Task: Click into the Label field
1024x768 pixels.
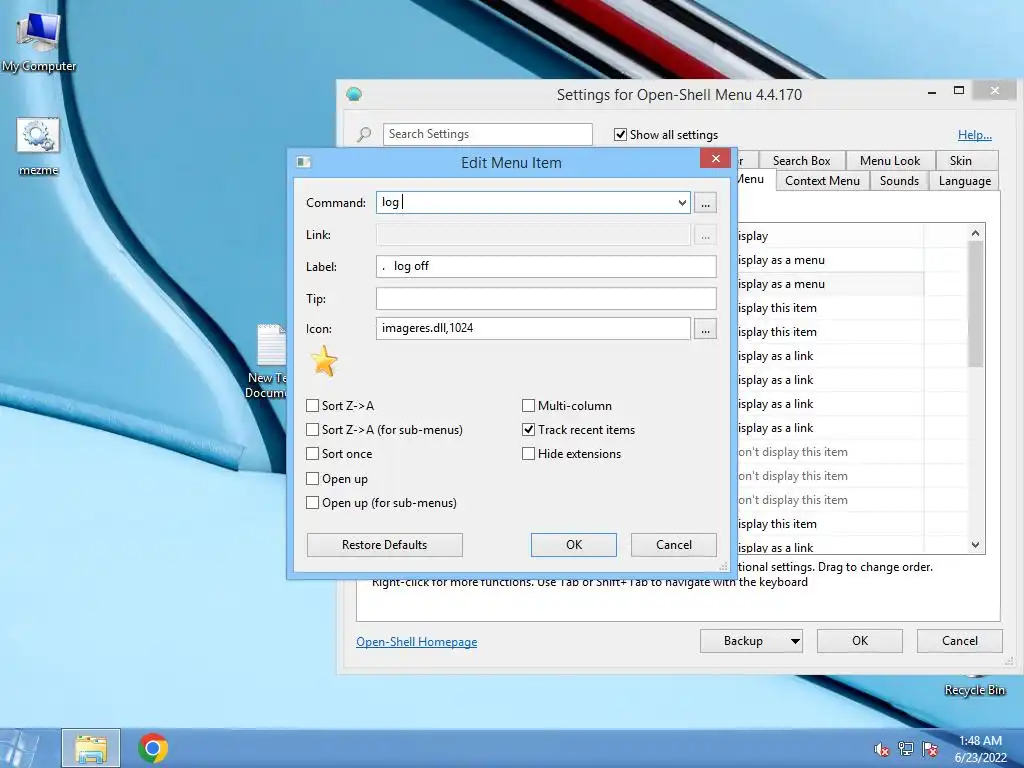Action: (546, 266)
